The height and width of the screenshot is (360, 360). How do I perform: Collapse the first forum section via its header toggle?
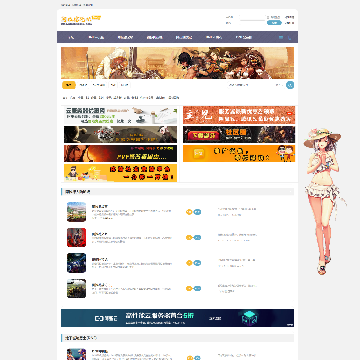pos(291,192)
